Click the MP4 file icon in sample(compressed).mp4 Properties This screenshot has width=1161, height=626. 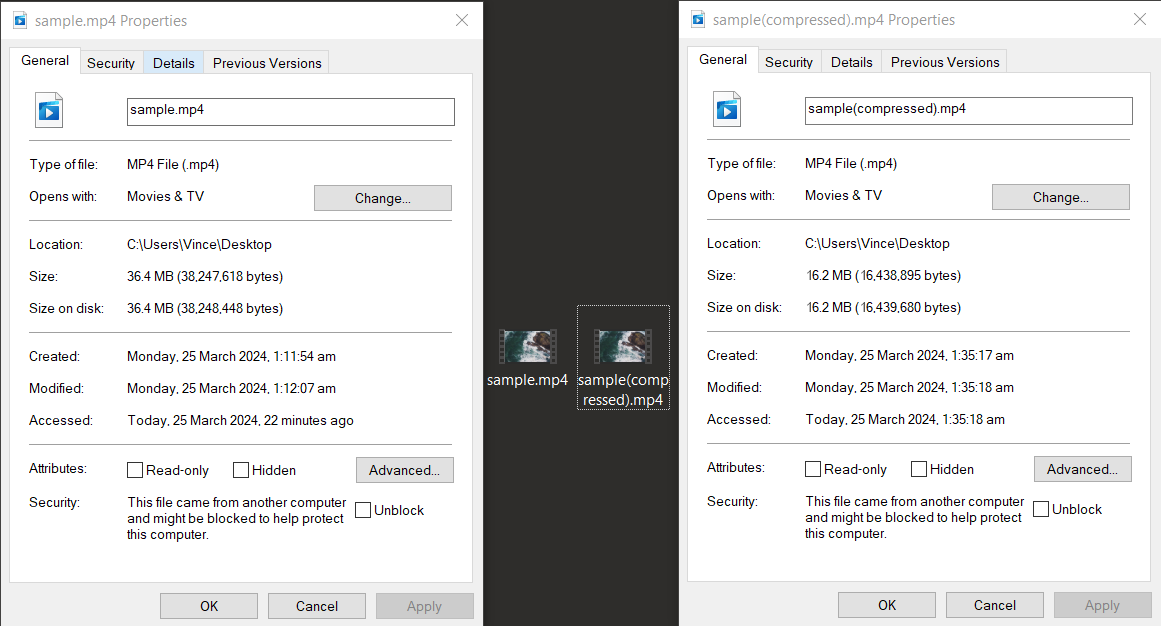click(x=726, y=110)
